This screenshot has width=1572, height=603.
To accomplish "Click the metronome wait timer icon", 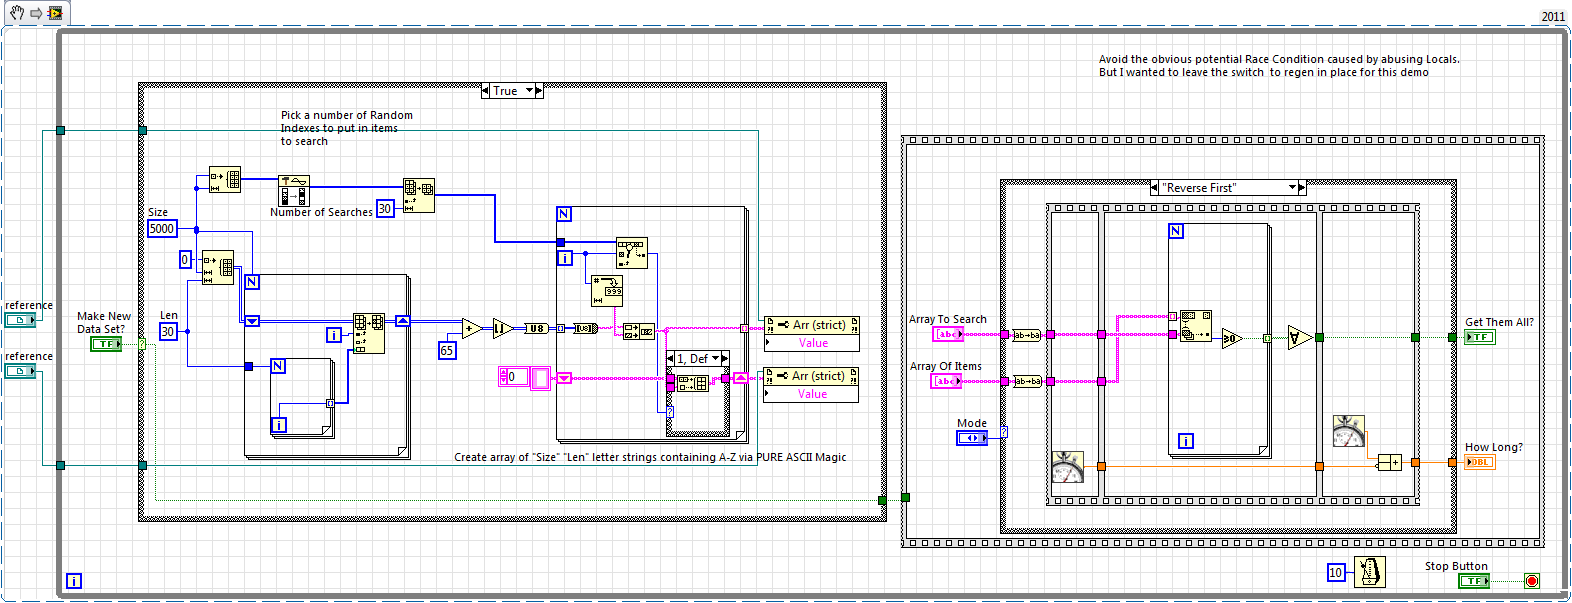I will click(1369, 572).
